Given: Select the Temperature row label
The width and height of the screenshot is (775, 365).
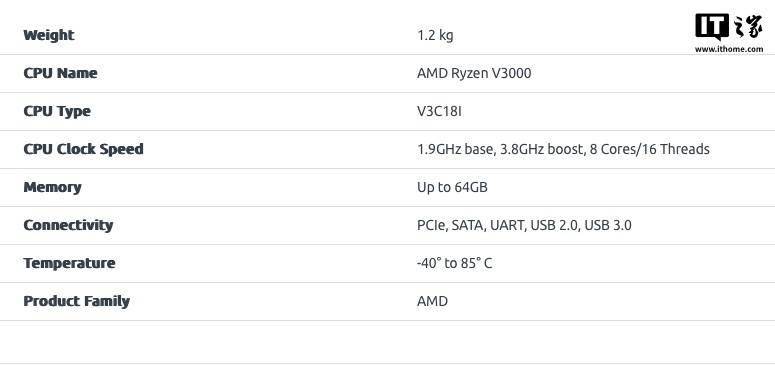Looking at the screenshot, I should [x=69, y=263].
